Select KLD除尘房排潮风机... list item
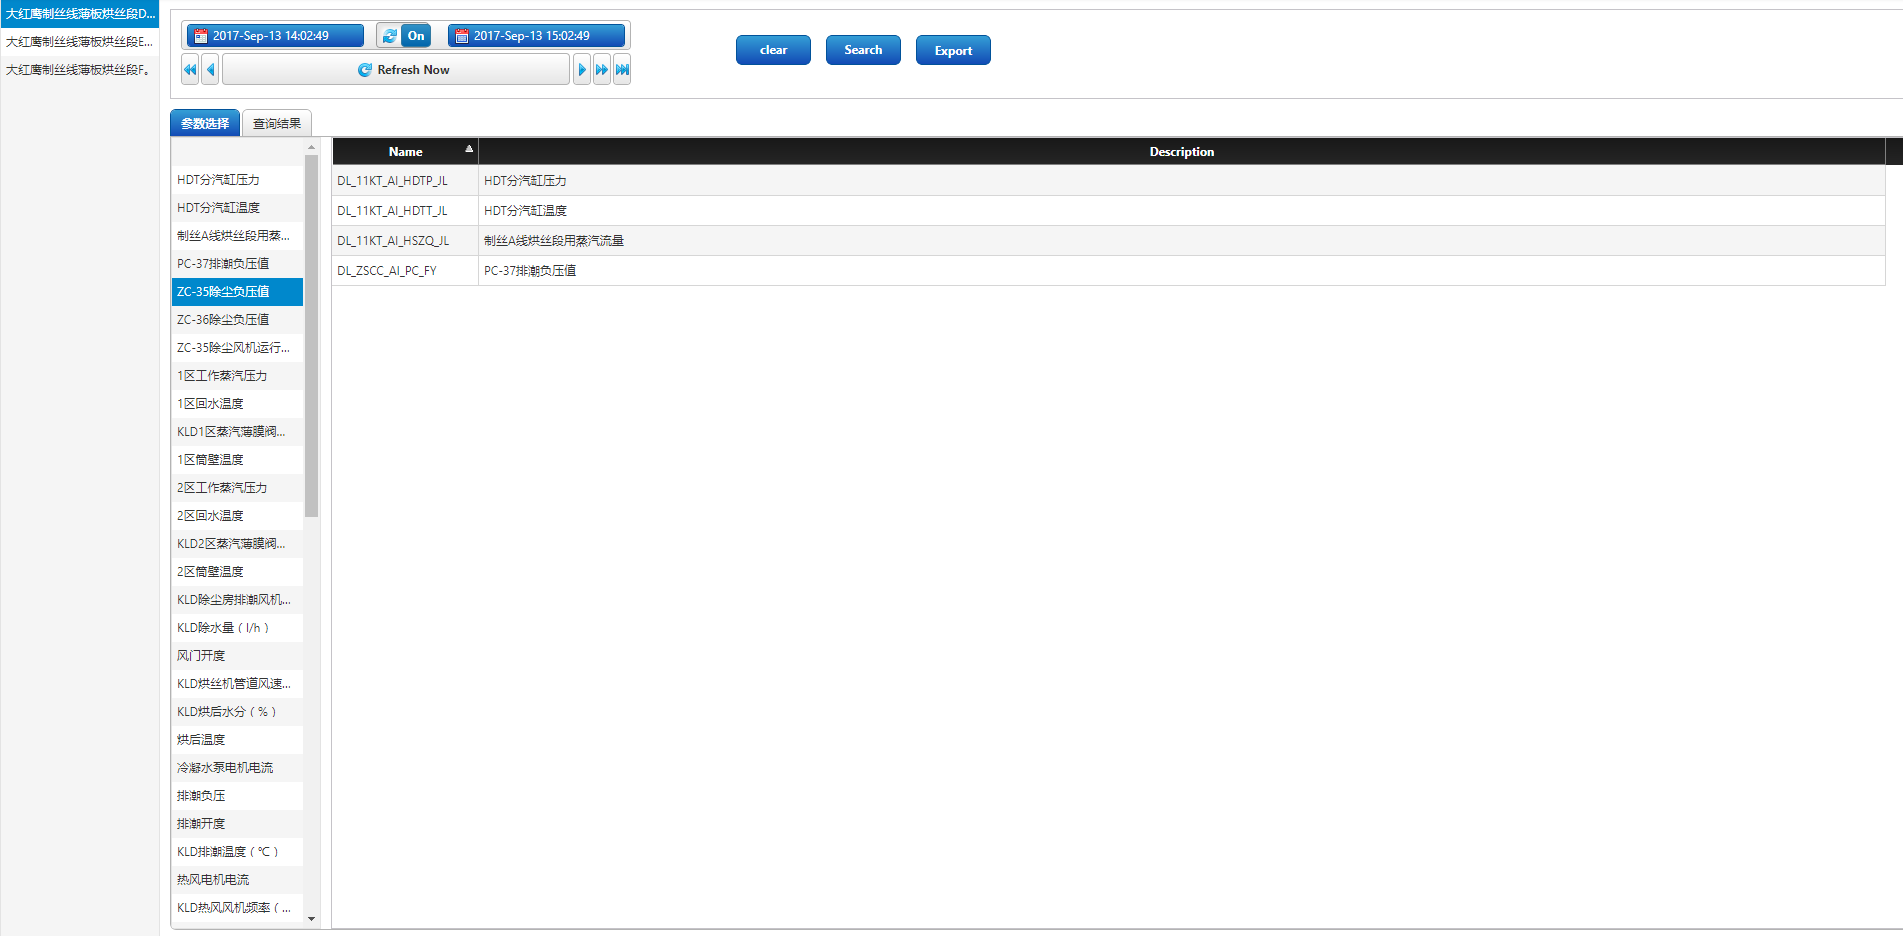This screenshot has height=936, width=1903. pyautogui.click(x=237, y=600)
